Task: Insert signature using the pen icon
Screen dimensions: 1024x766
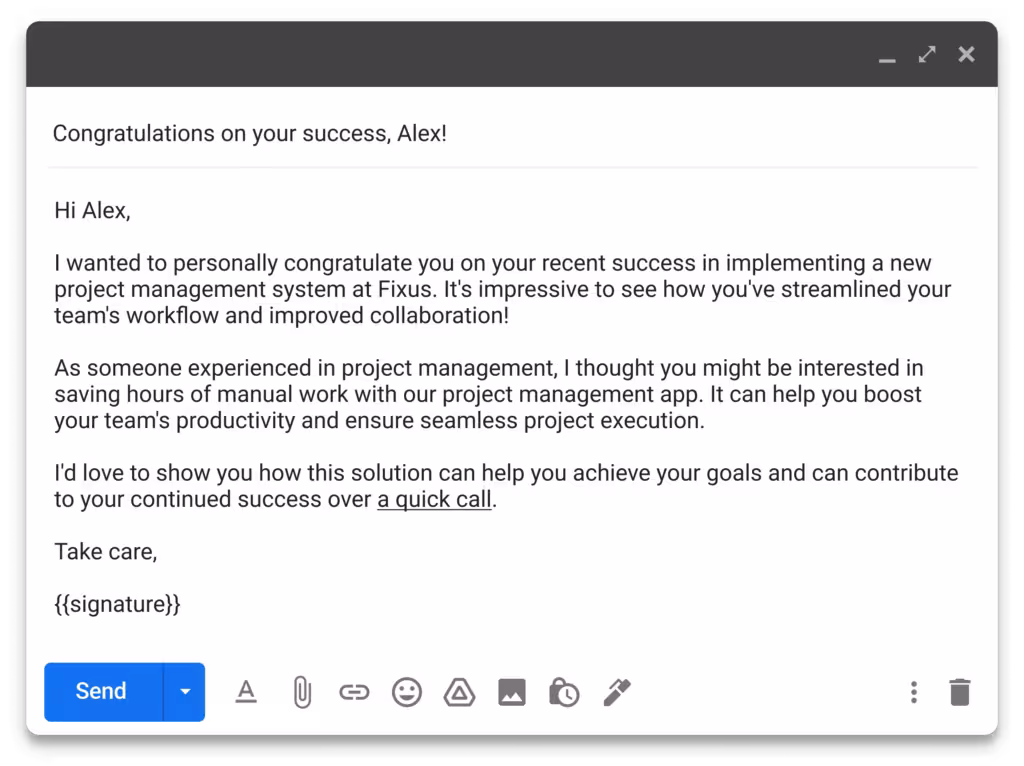Action: coord(617,691)
